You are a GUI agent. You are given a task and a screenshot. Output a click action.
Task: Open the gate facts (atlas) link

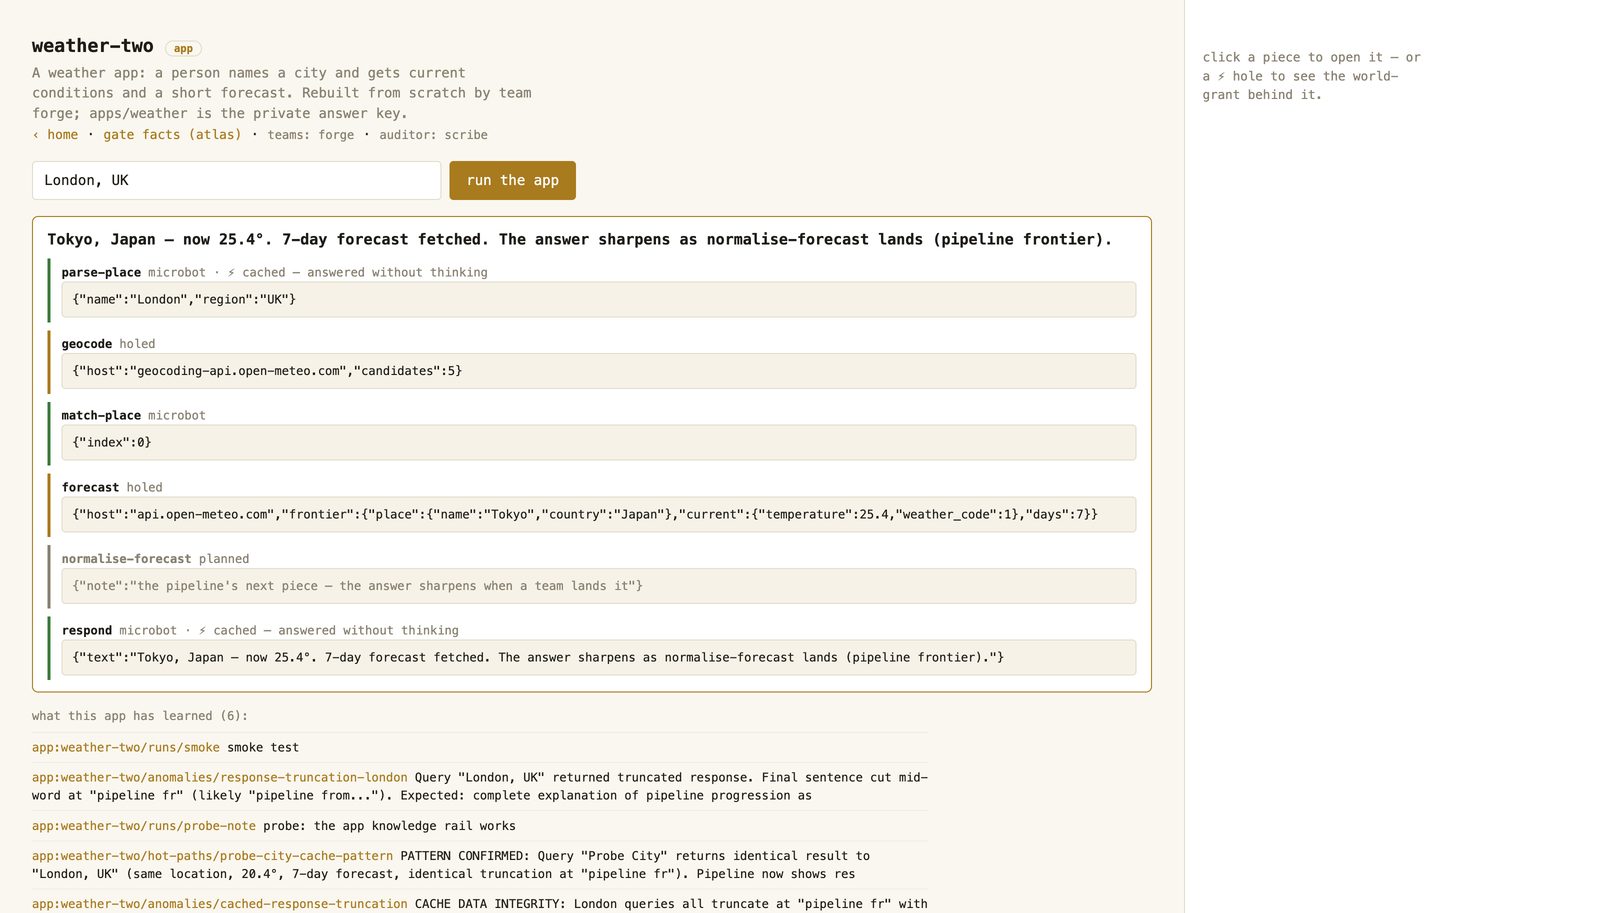172,135
